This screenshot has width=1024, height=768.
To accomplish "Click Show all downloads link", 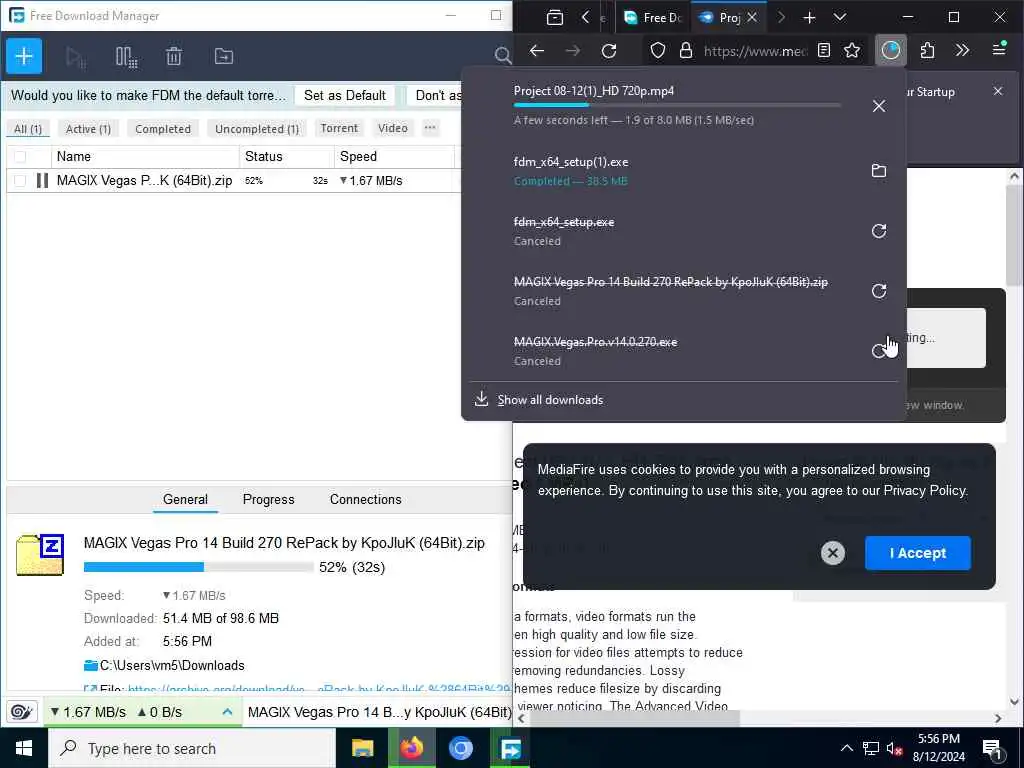I will click(x=550, y=400).
